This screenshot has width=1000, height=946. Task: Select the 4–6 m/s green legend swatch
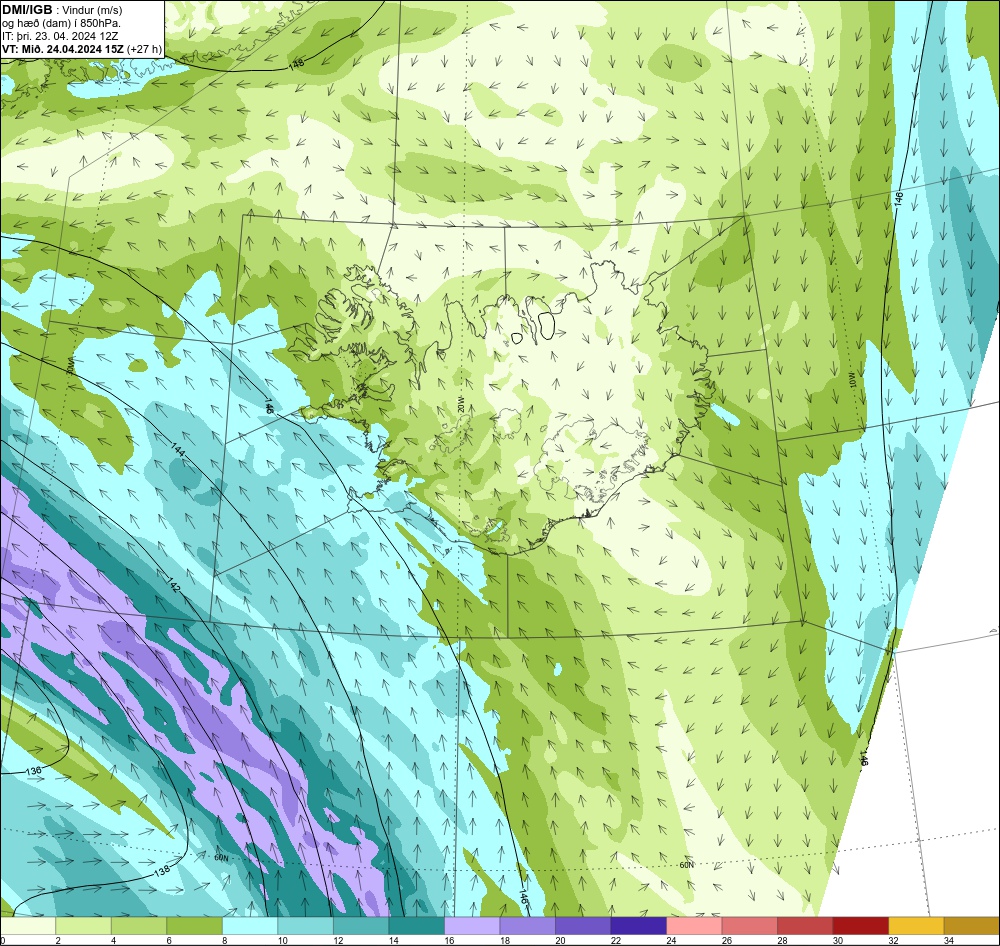139,926
